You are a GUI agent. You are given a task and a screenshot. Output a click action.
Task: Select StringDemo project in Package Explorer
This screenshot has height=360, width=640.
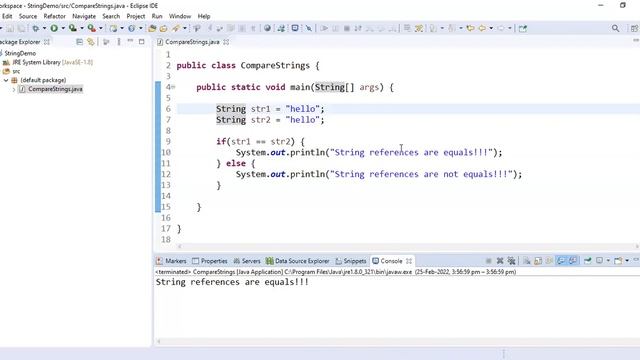point(20,53)
